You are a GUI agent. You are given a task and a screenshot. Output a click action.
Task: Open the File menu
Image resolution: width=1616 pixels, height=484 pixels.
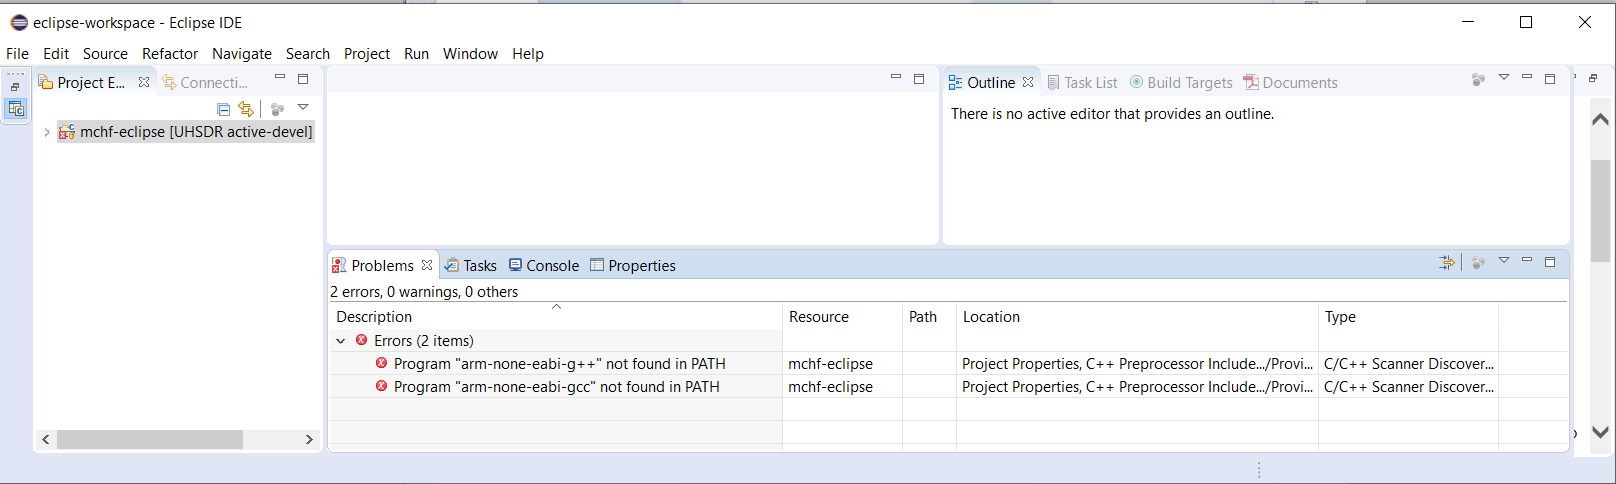point(18,54)
